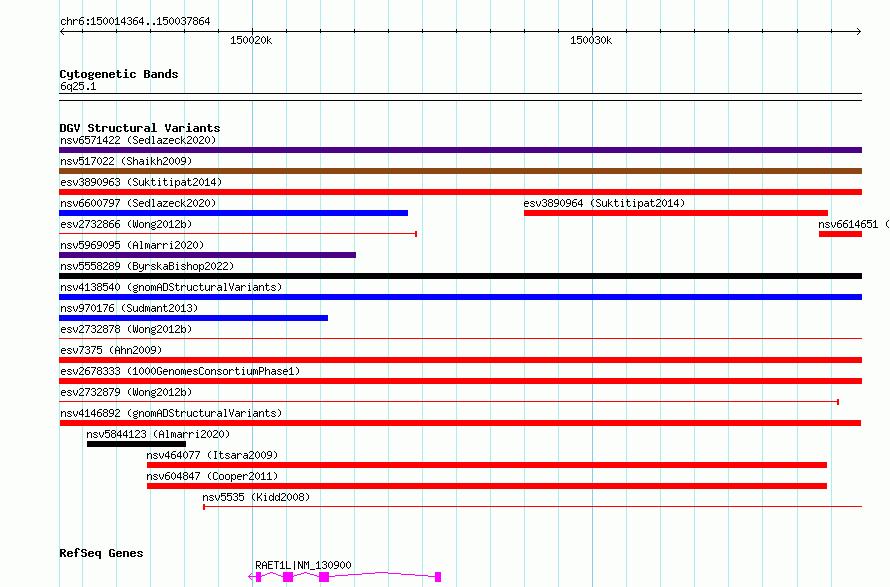Image resolution: width=890 pixels, height=587 pixels.
Task: Open the nsv6571422 (Sedlazeck2020) label
Action: pos(138,140)
